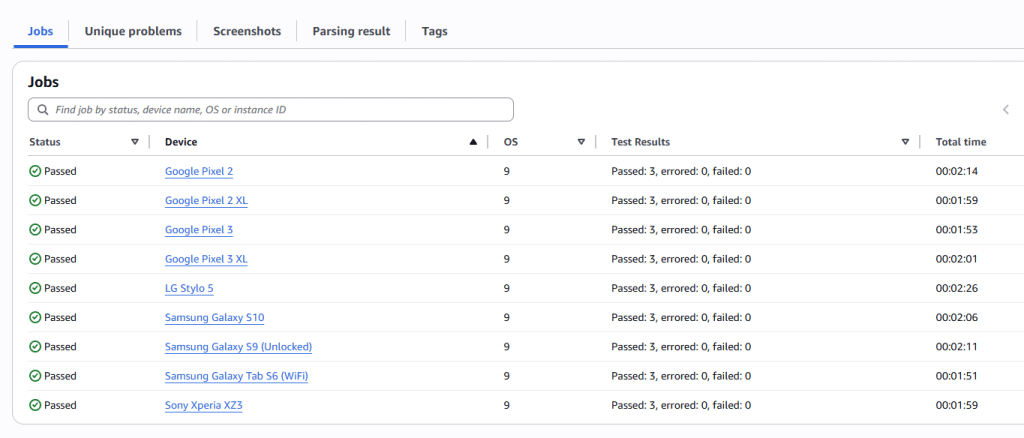The width and height of the screenshot is (1024, 438).
Task: Click the passed status icon for Samsung Galaxy S10
Action: [x=35, y=318]
